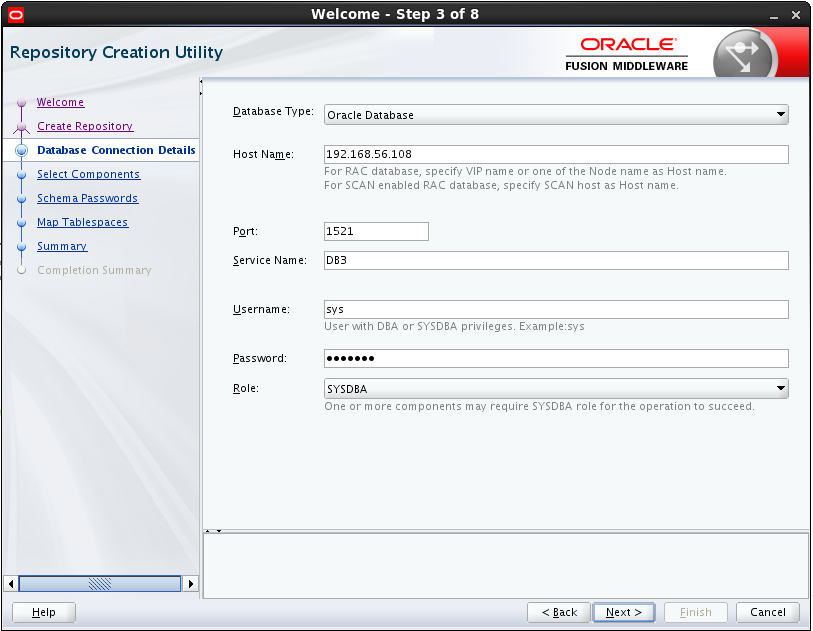Click the right scroll arrow in navigation pane
This screenshot has height=631, width=813.
[x=190, y=584]
